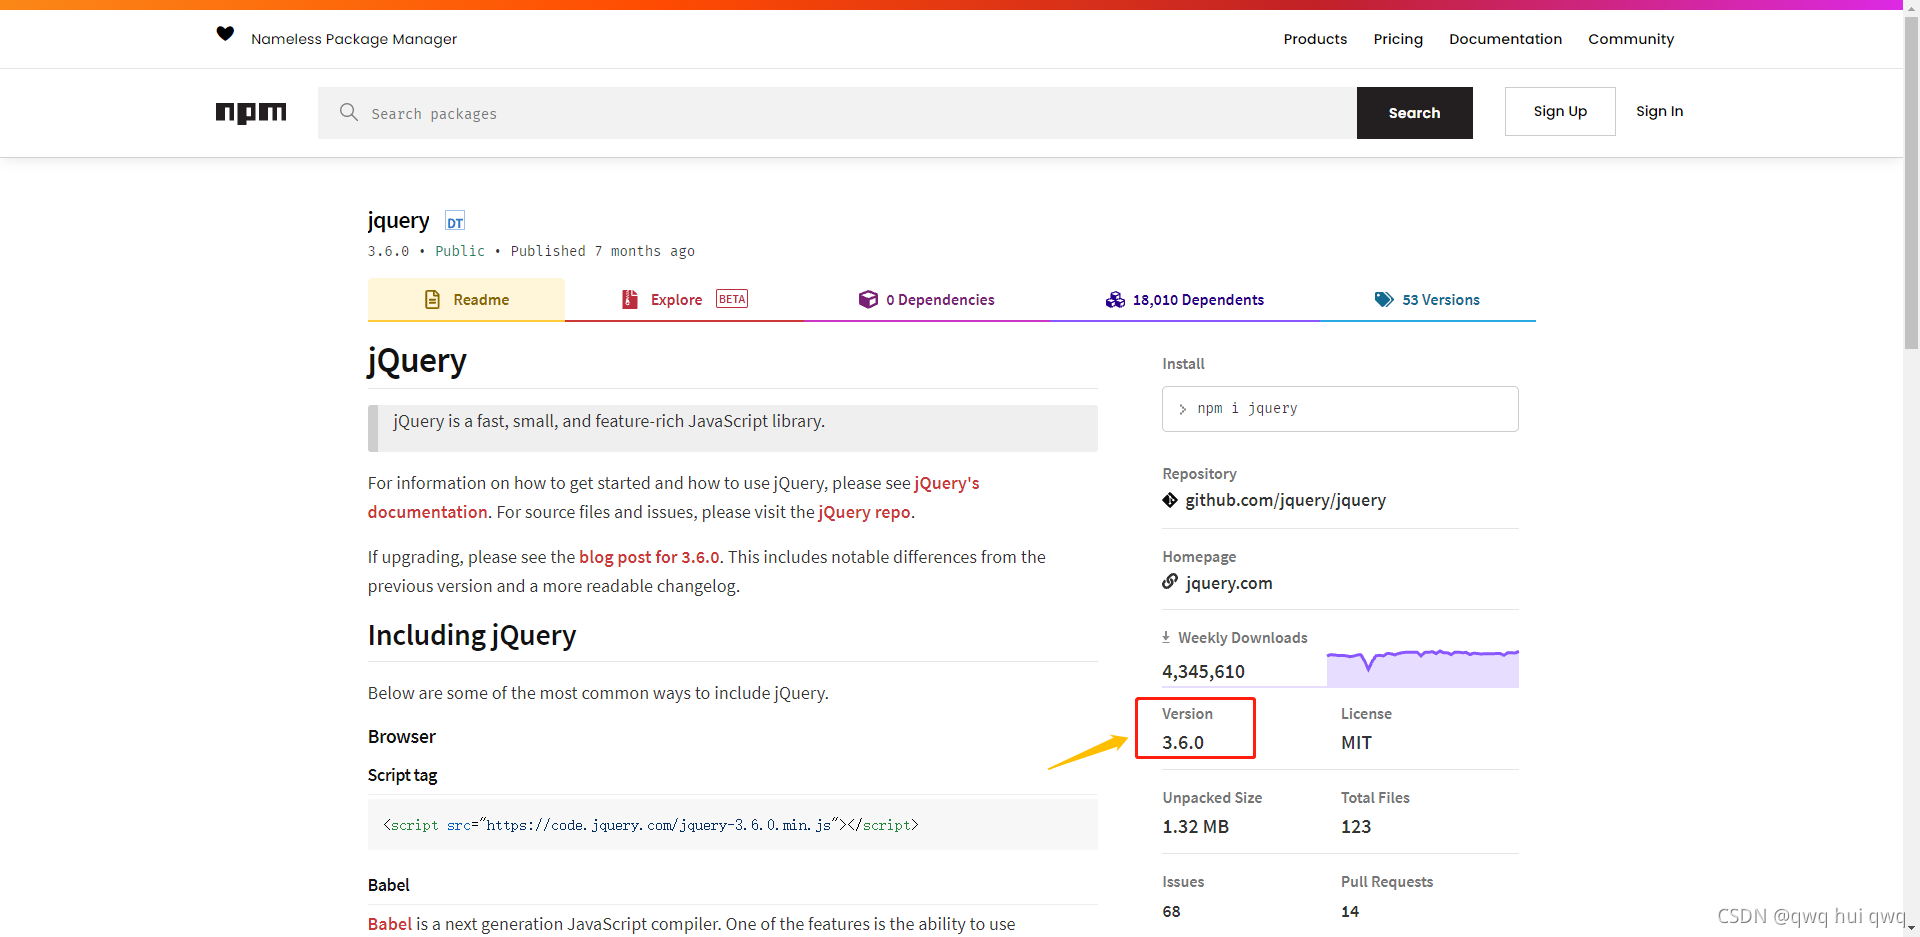Open the Readme tab
Viewport: 1920px width, 937px height.
click(466, 299)
